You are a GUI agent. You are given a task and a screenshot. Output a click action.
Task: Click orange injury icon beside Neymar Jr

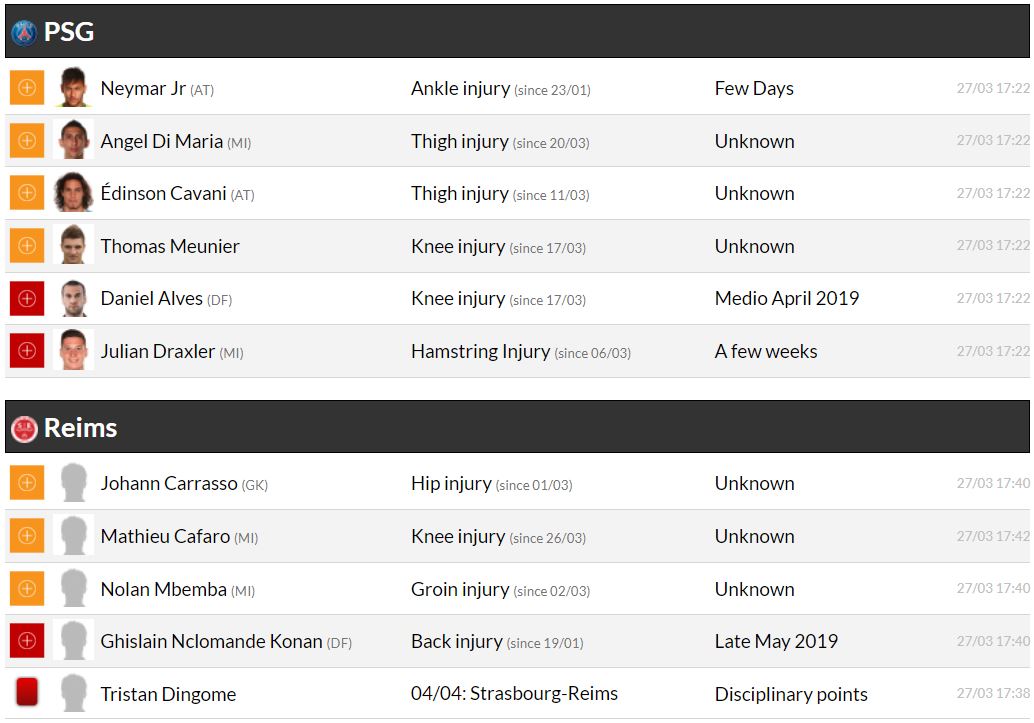(x=27, y=88)
